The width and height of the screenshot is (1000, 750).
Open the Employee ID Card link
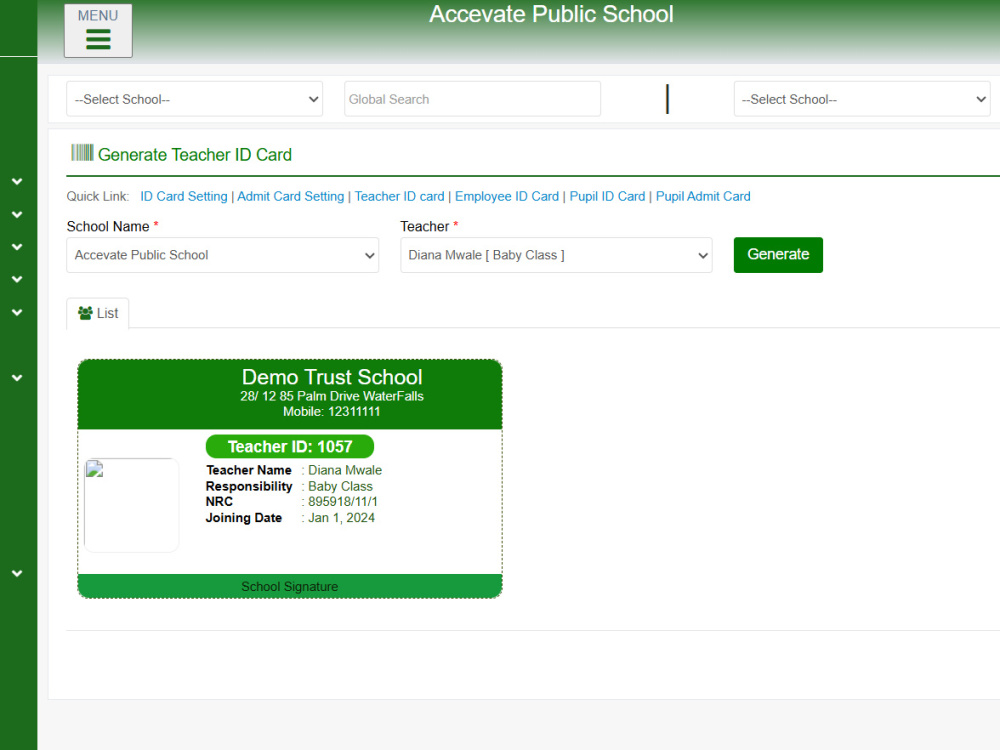(x=506, y=196)
